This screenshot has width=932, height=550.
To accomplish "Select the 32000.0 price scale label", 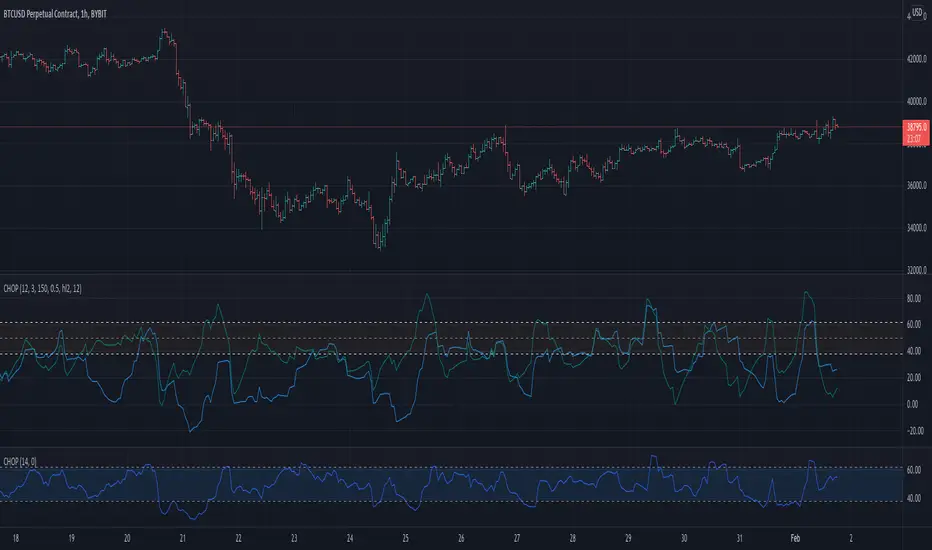I will [917, 270].
